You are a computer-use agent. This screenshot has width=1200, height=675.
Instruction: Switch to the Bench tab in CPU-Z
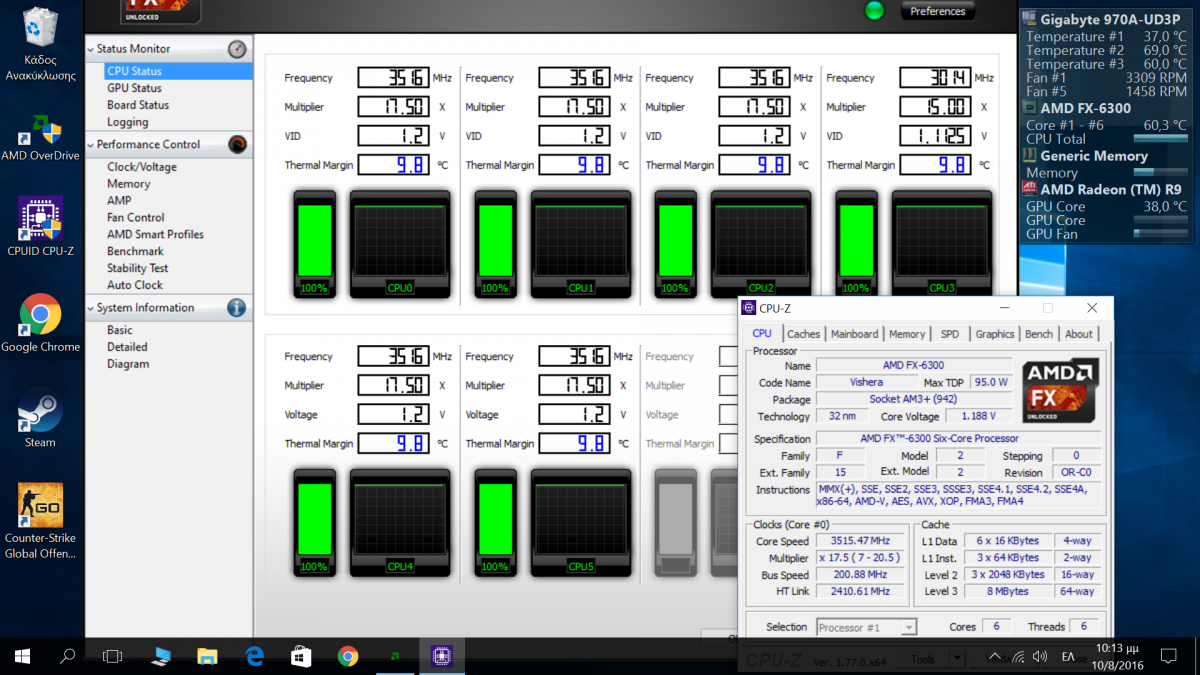pos(1039,334)
